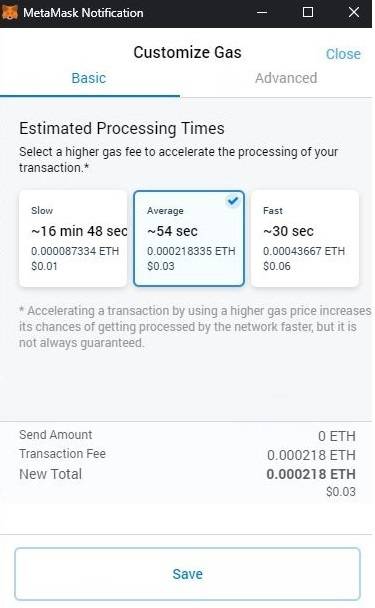Image resolution: width=375 pixels, height=608 pixels.
Task: Click the New Total 0.000218 ETH value
Action: point(311,474)
